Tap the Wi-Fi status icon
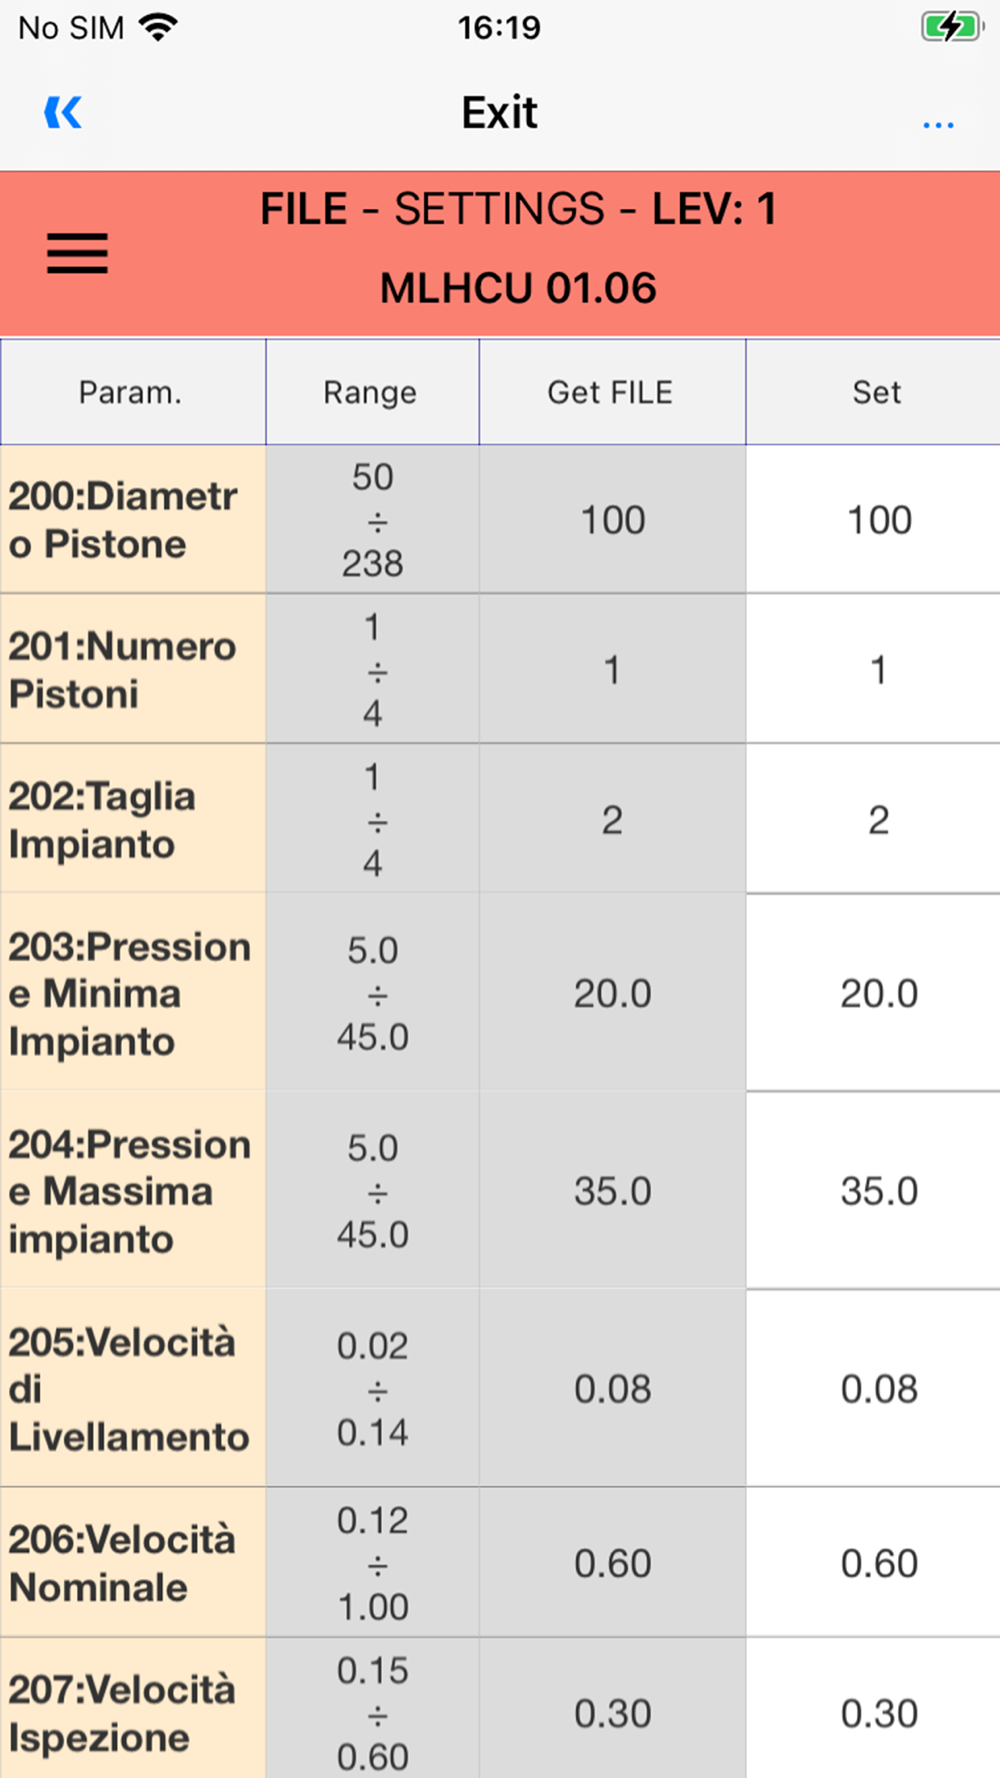 point(158,27)
